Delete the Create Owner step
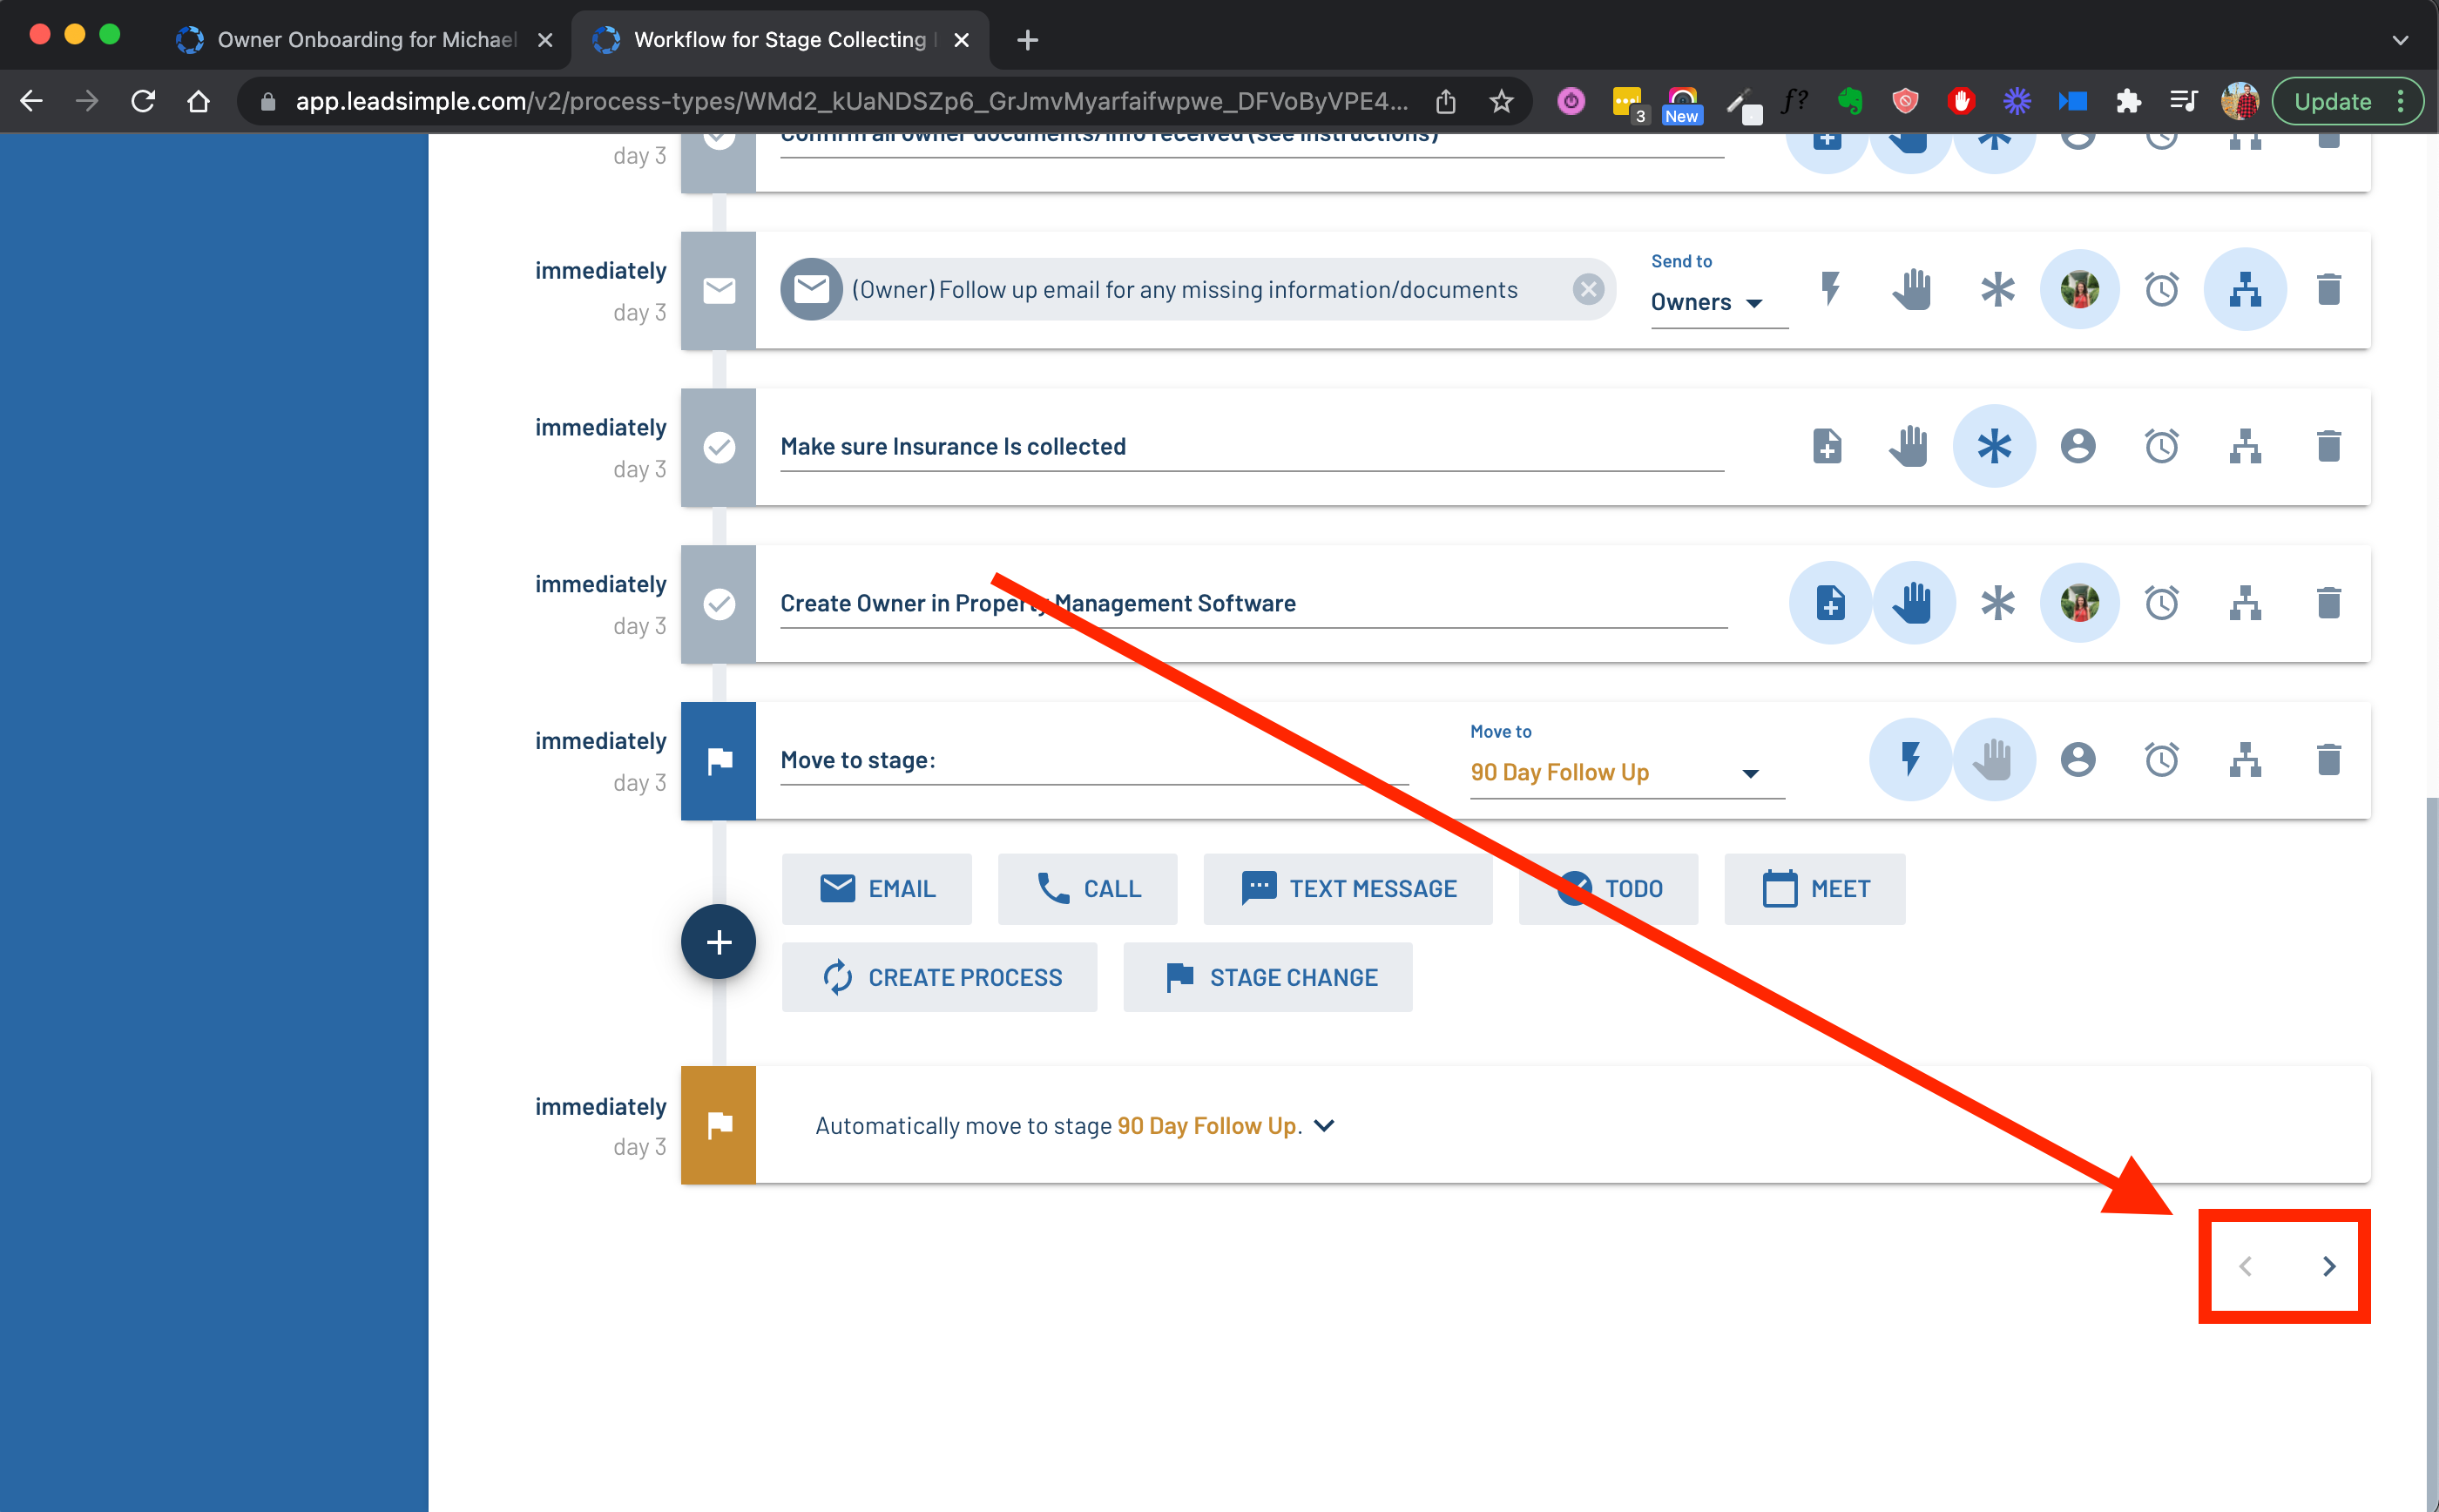The height and width of the screenshot is (1512, 2439). click(x=2329, y=603)
